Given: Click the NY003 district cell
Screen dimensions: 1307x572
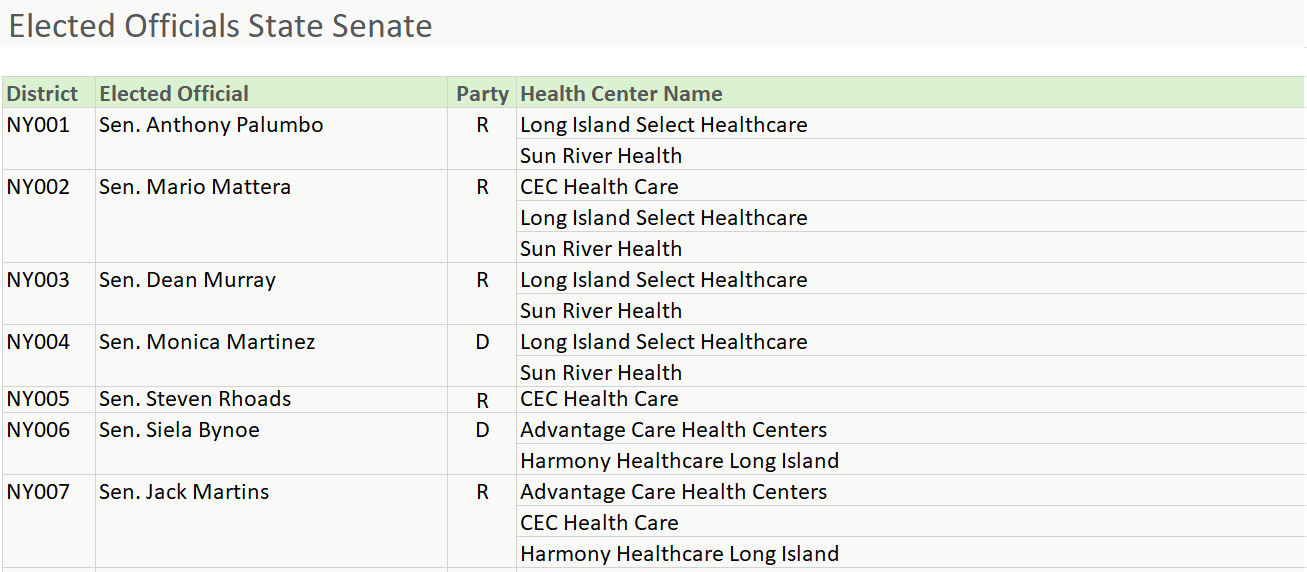Looking at the screenshot, I should tap(38, 280).
